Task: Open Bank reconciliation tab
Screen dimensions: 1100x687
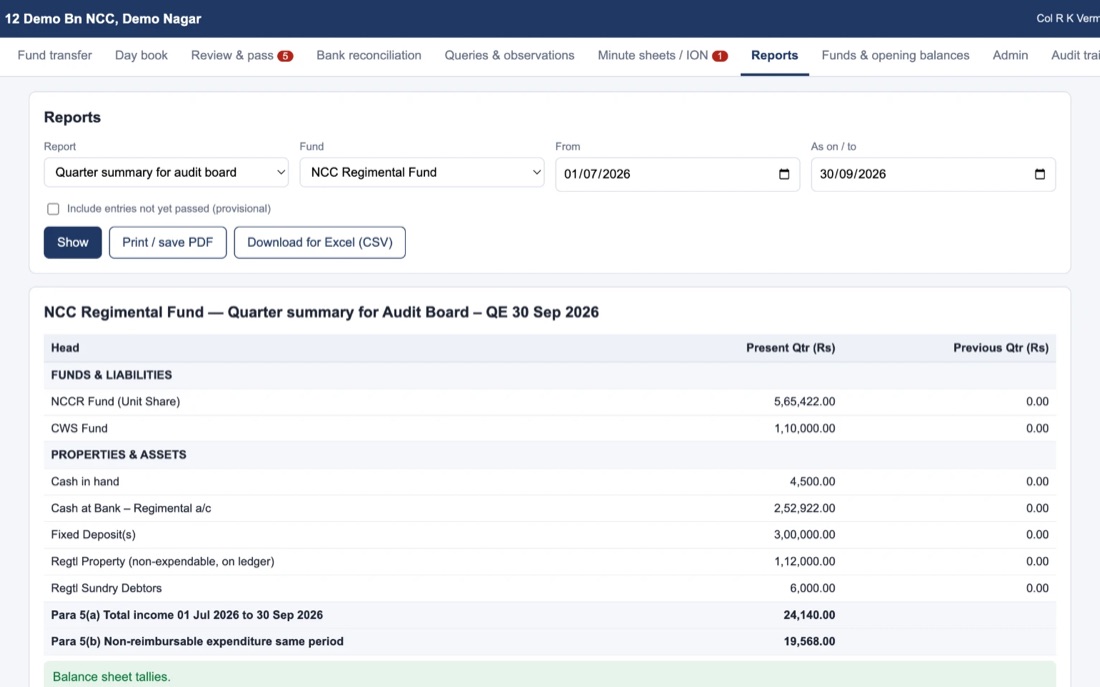Action: click(369, 55)
